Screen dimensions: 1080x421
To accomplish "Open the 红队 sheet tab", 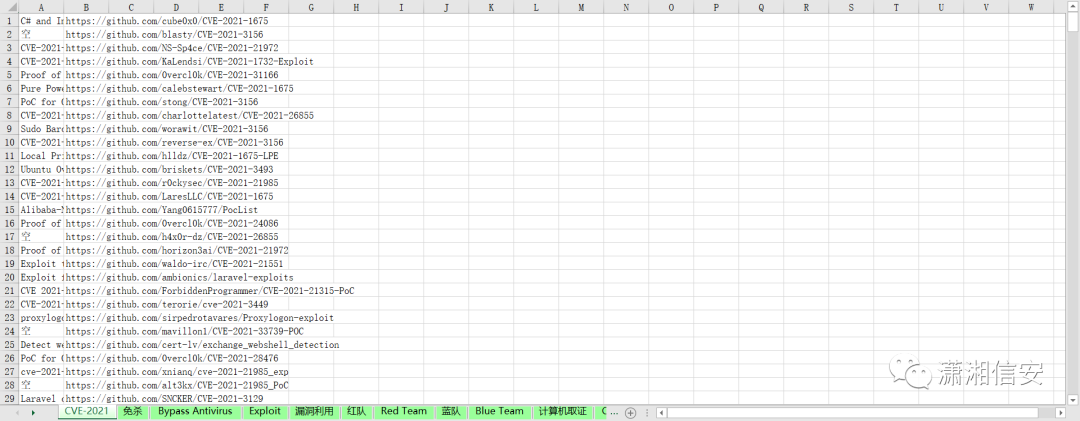I will (357, 411).
